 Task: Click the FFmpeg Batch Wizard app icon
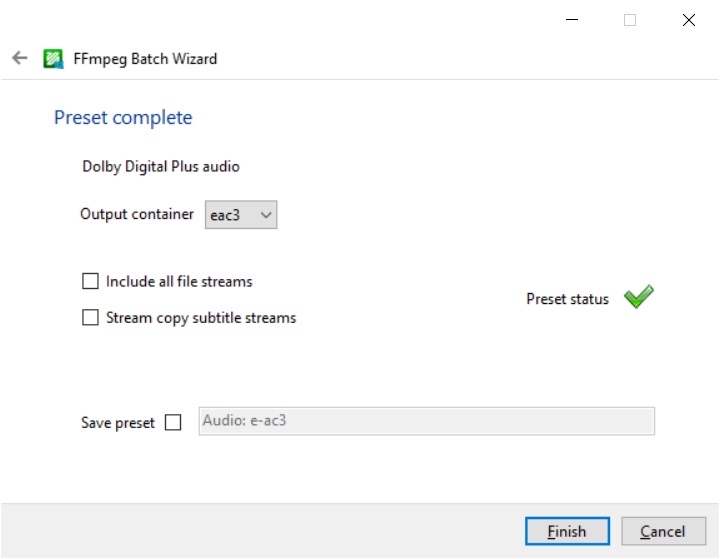tap(53, 59)
